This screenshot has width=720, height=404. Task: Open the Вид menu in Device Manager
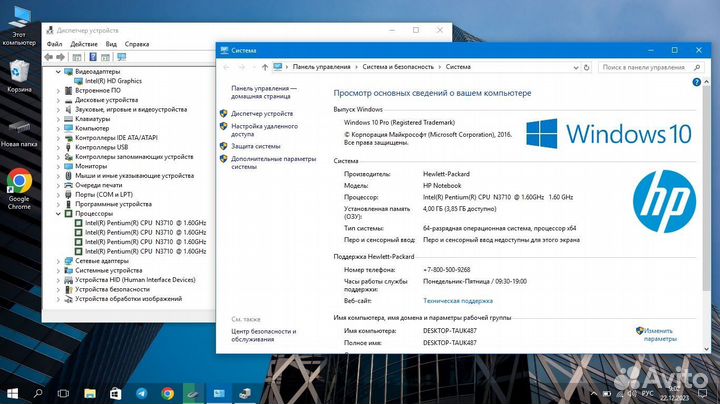111,44
